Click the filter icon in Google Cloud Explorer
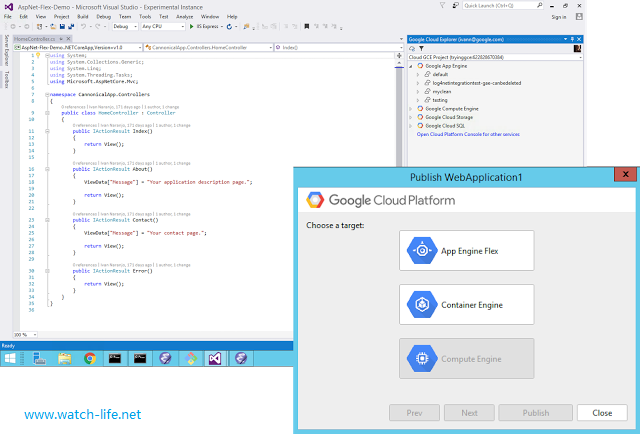This screenshot has width=640, height=434. coord(421,49)
